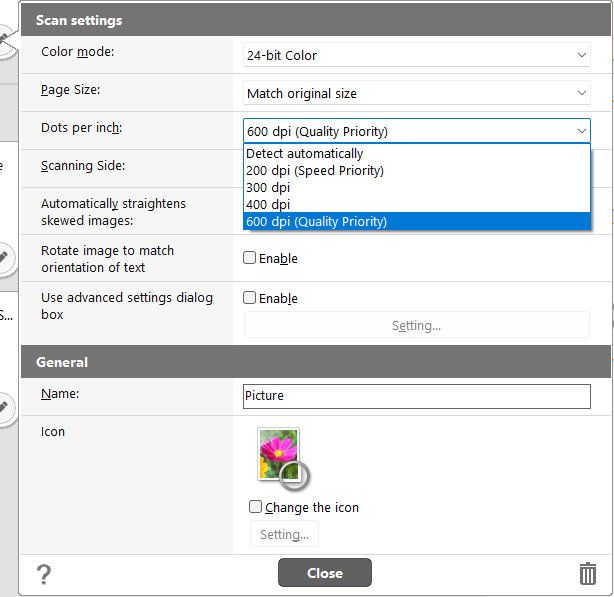Viewport: 614px width, 597px height.
Task: Click the Name input field containing Picture
Action: [416, 396]
